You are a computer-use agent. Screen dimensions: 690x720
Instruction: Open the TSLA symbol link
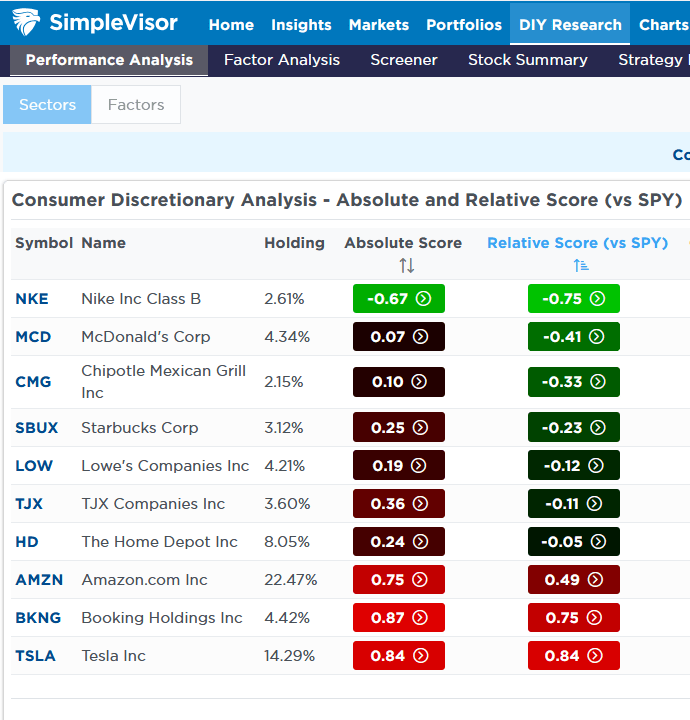coord(35,656)
